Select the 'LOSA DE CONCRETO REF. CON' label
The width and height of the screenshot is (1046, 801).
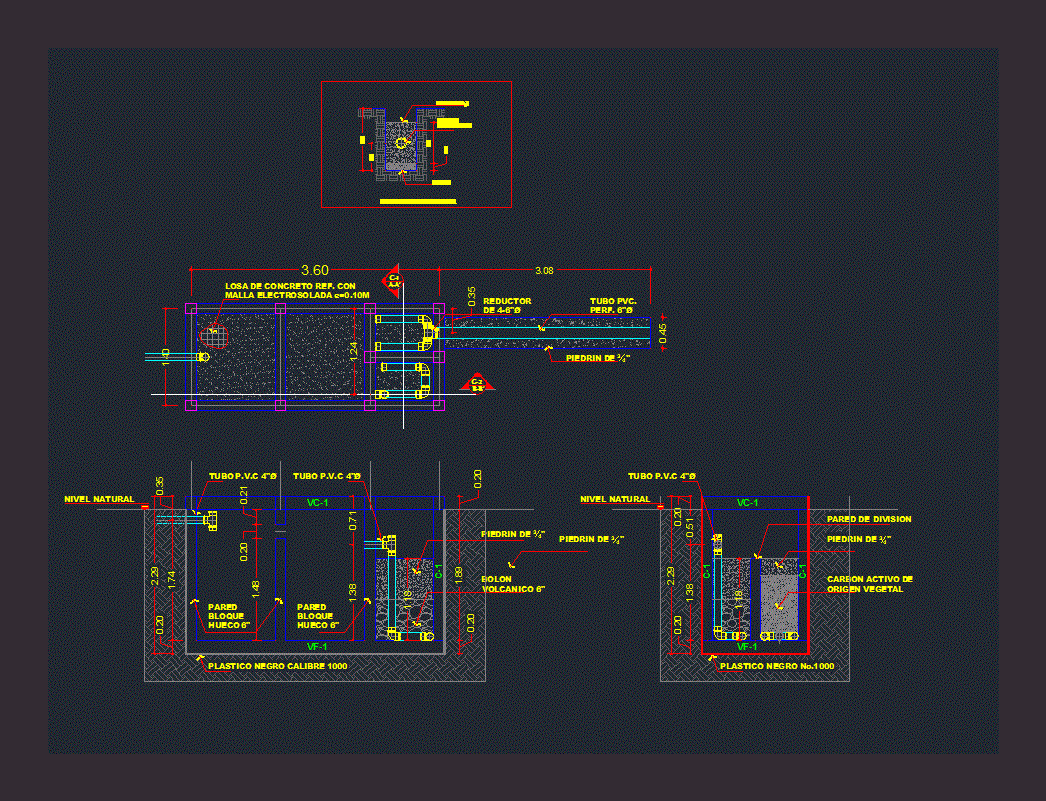pyautogui.click(x=290, y=285)
